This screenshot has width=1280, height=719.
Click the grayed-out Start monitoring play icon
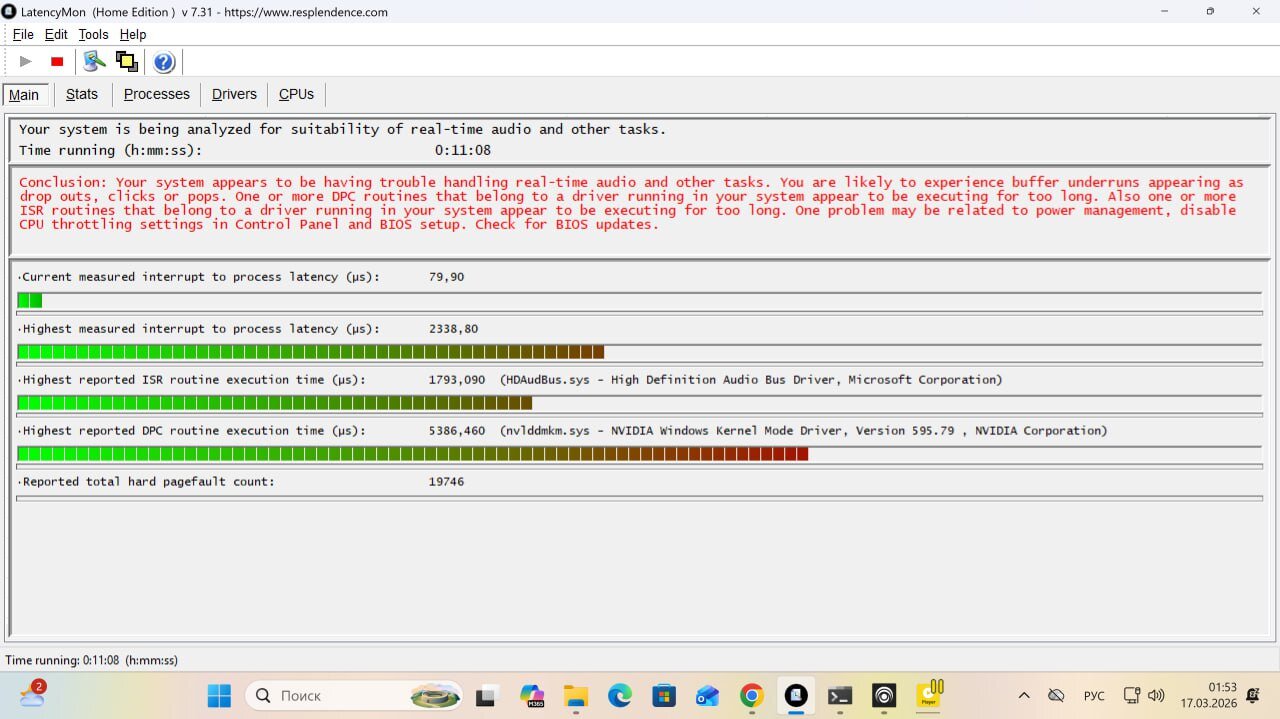point(25,62)
